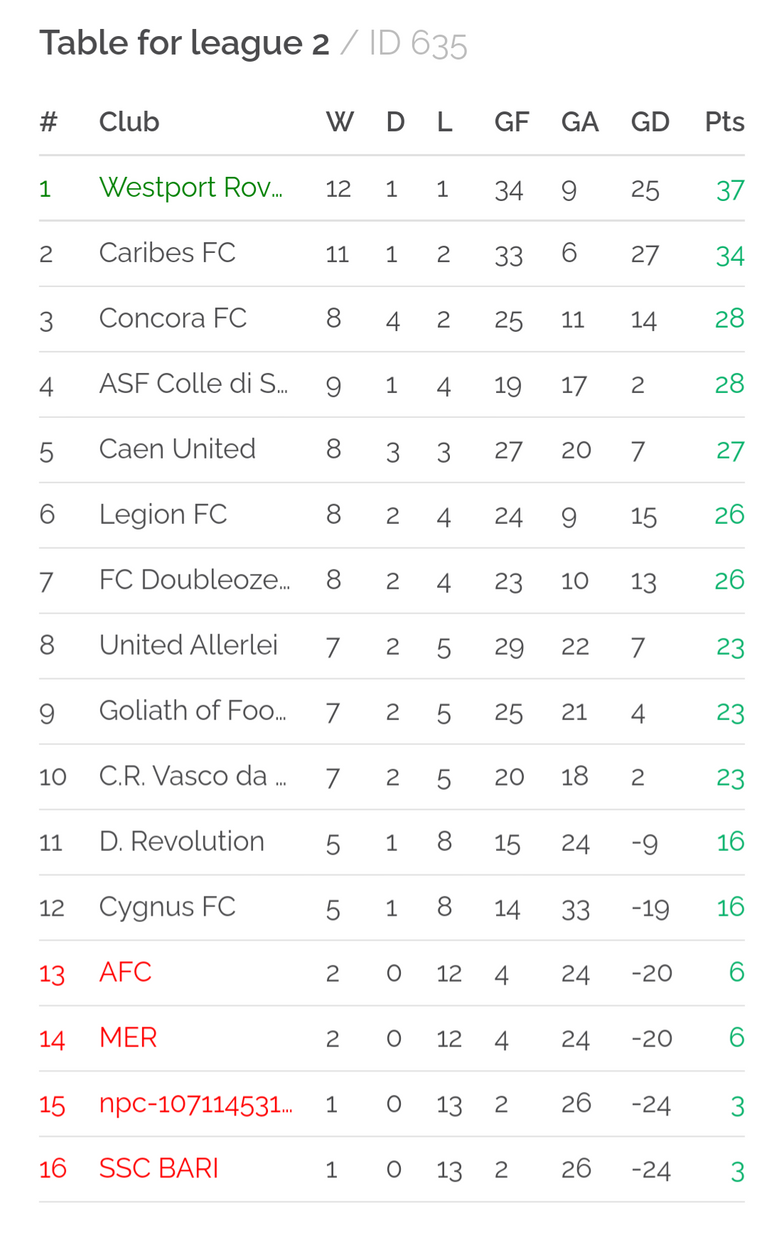
Task: Open the Caribes FC club page
Action: coord(167,252)
